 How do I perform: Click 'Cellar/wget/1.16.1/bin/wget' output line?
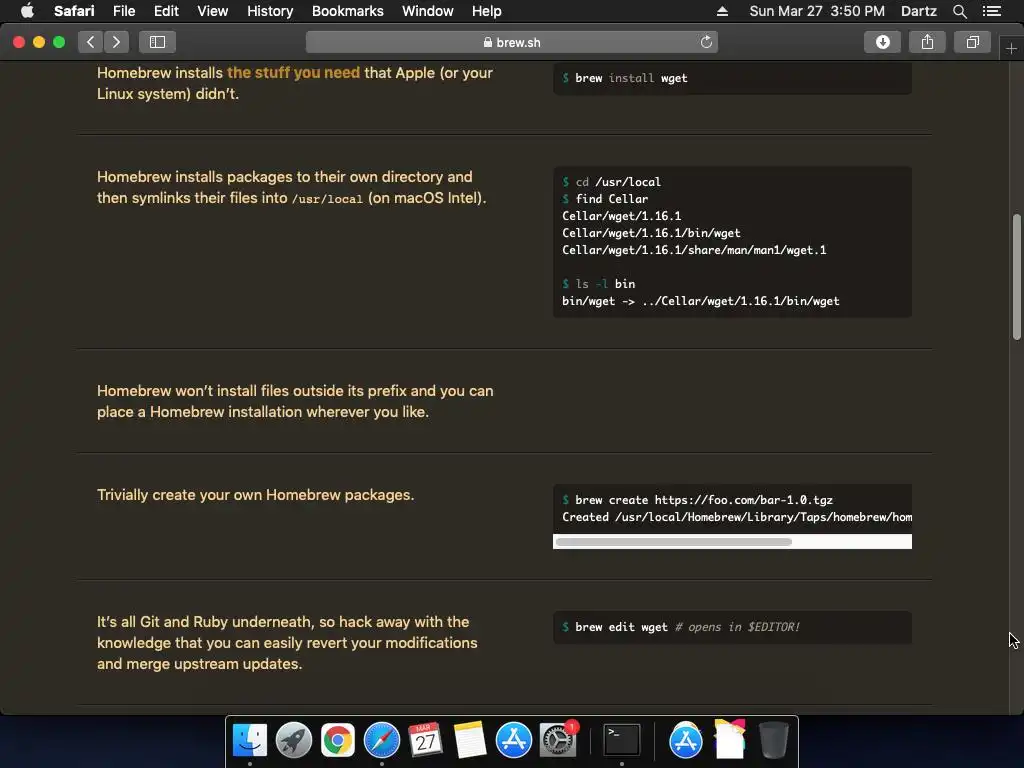pos(651,232)
